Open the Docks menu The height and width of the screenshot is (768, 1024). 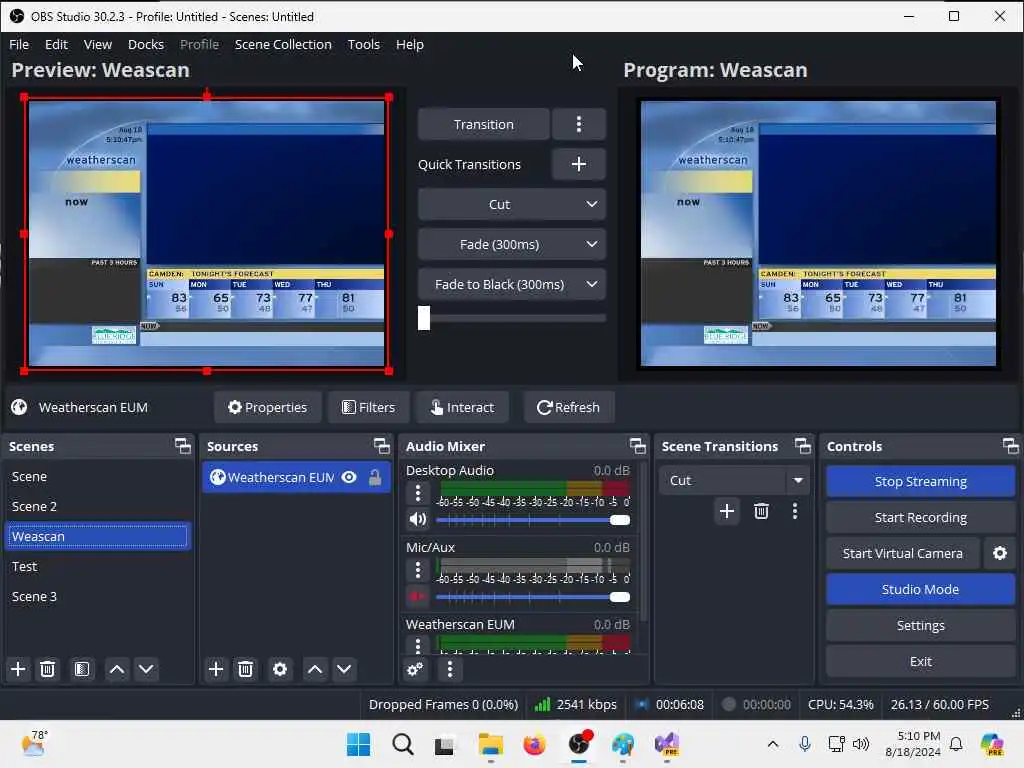click(146, 44)
